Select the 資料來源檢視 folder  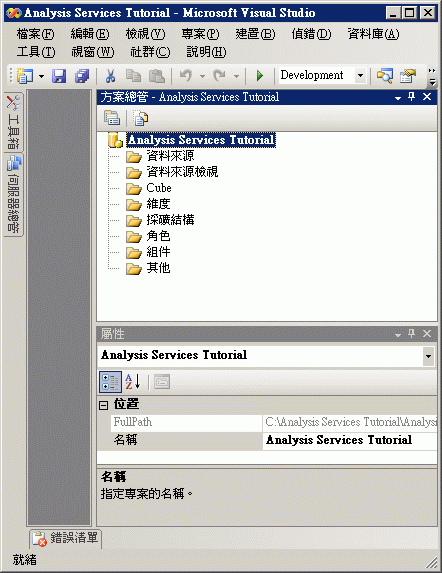(182, 172)
